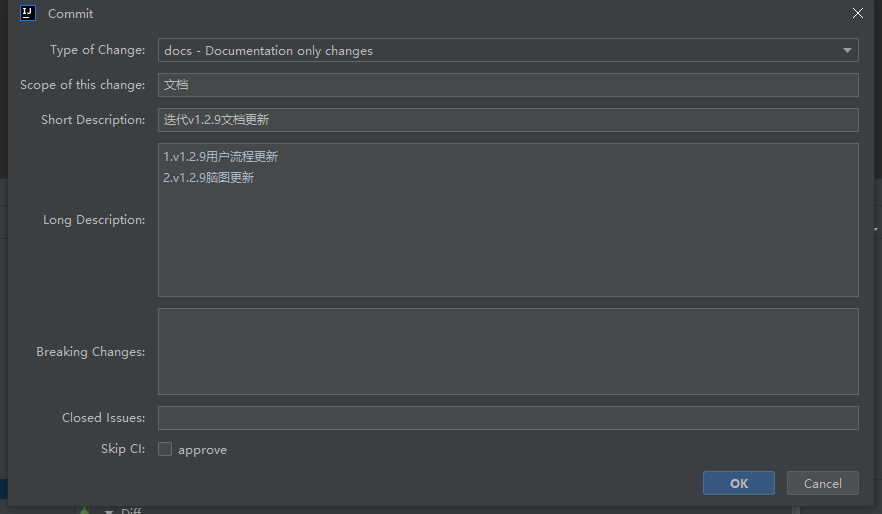Click the second line of the Long Description text
The image size is (882, 514).
(x=209, y=178)
